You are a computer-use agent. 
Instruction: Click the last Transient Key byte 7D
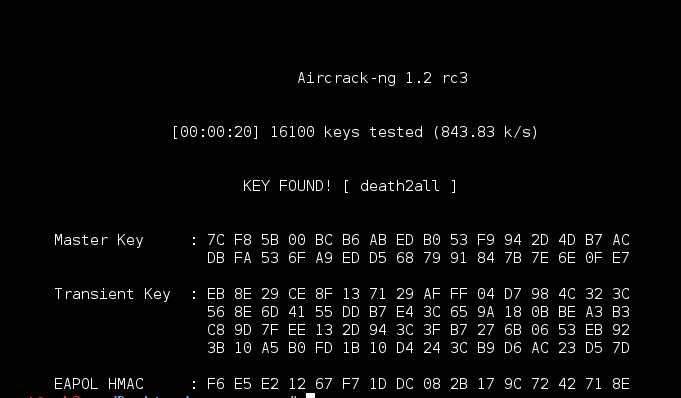tap(621, 348)
